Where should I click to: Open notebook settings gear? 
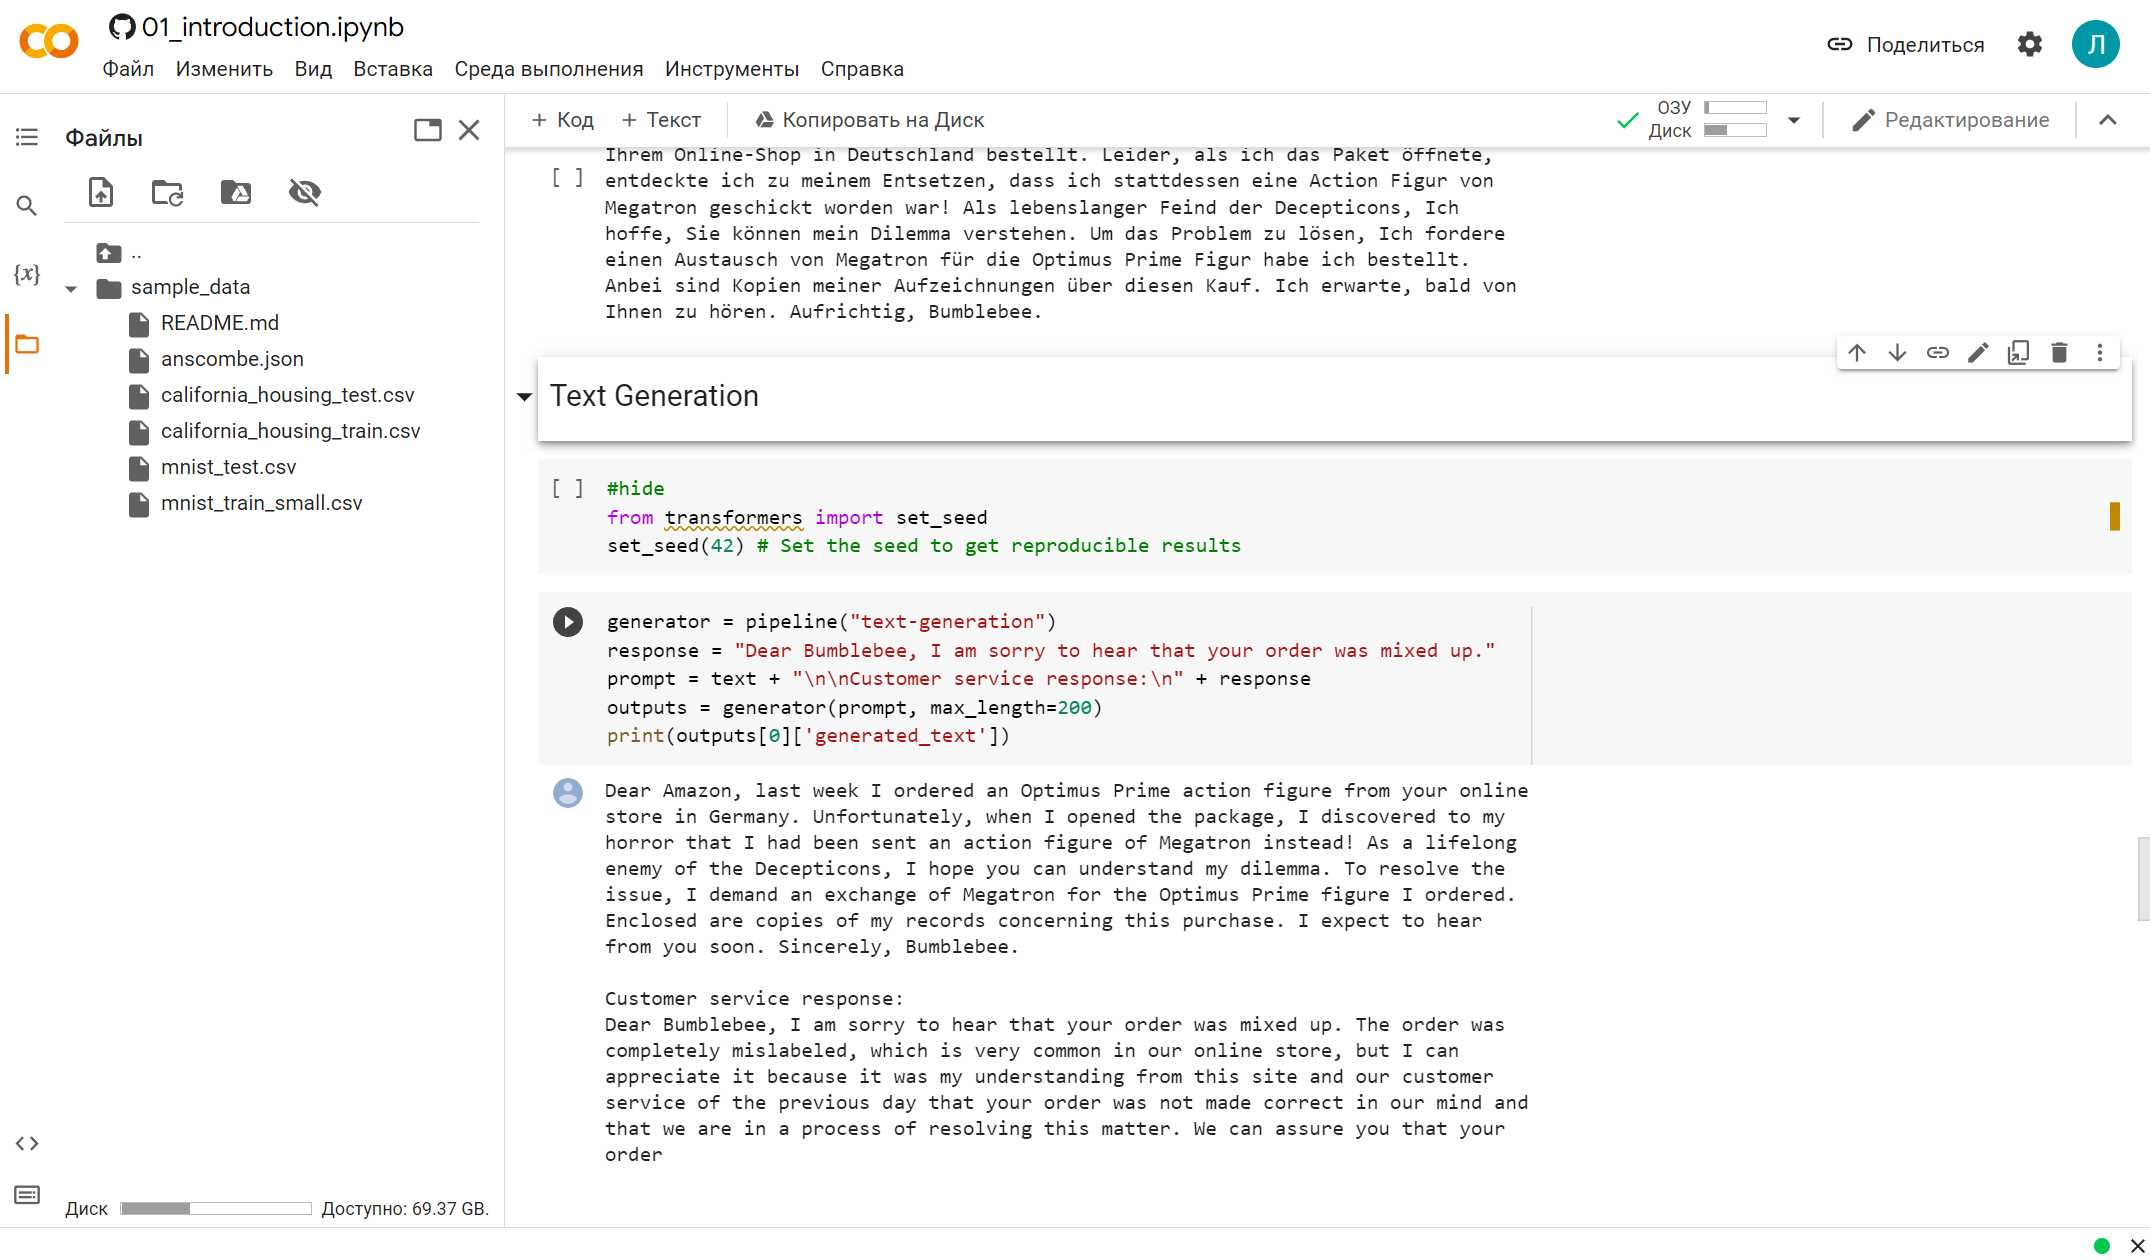(2030, 45)
